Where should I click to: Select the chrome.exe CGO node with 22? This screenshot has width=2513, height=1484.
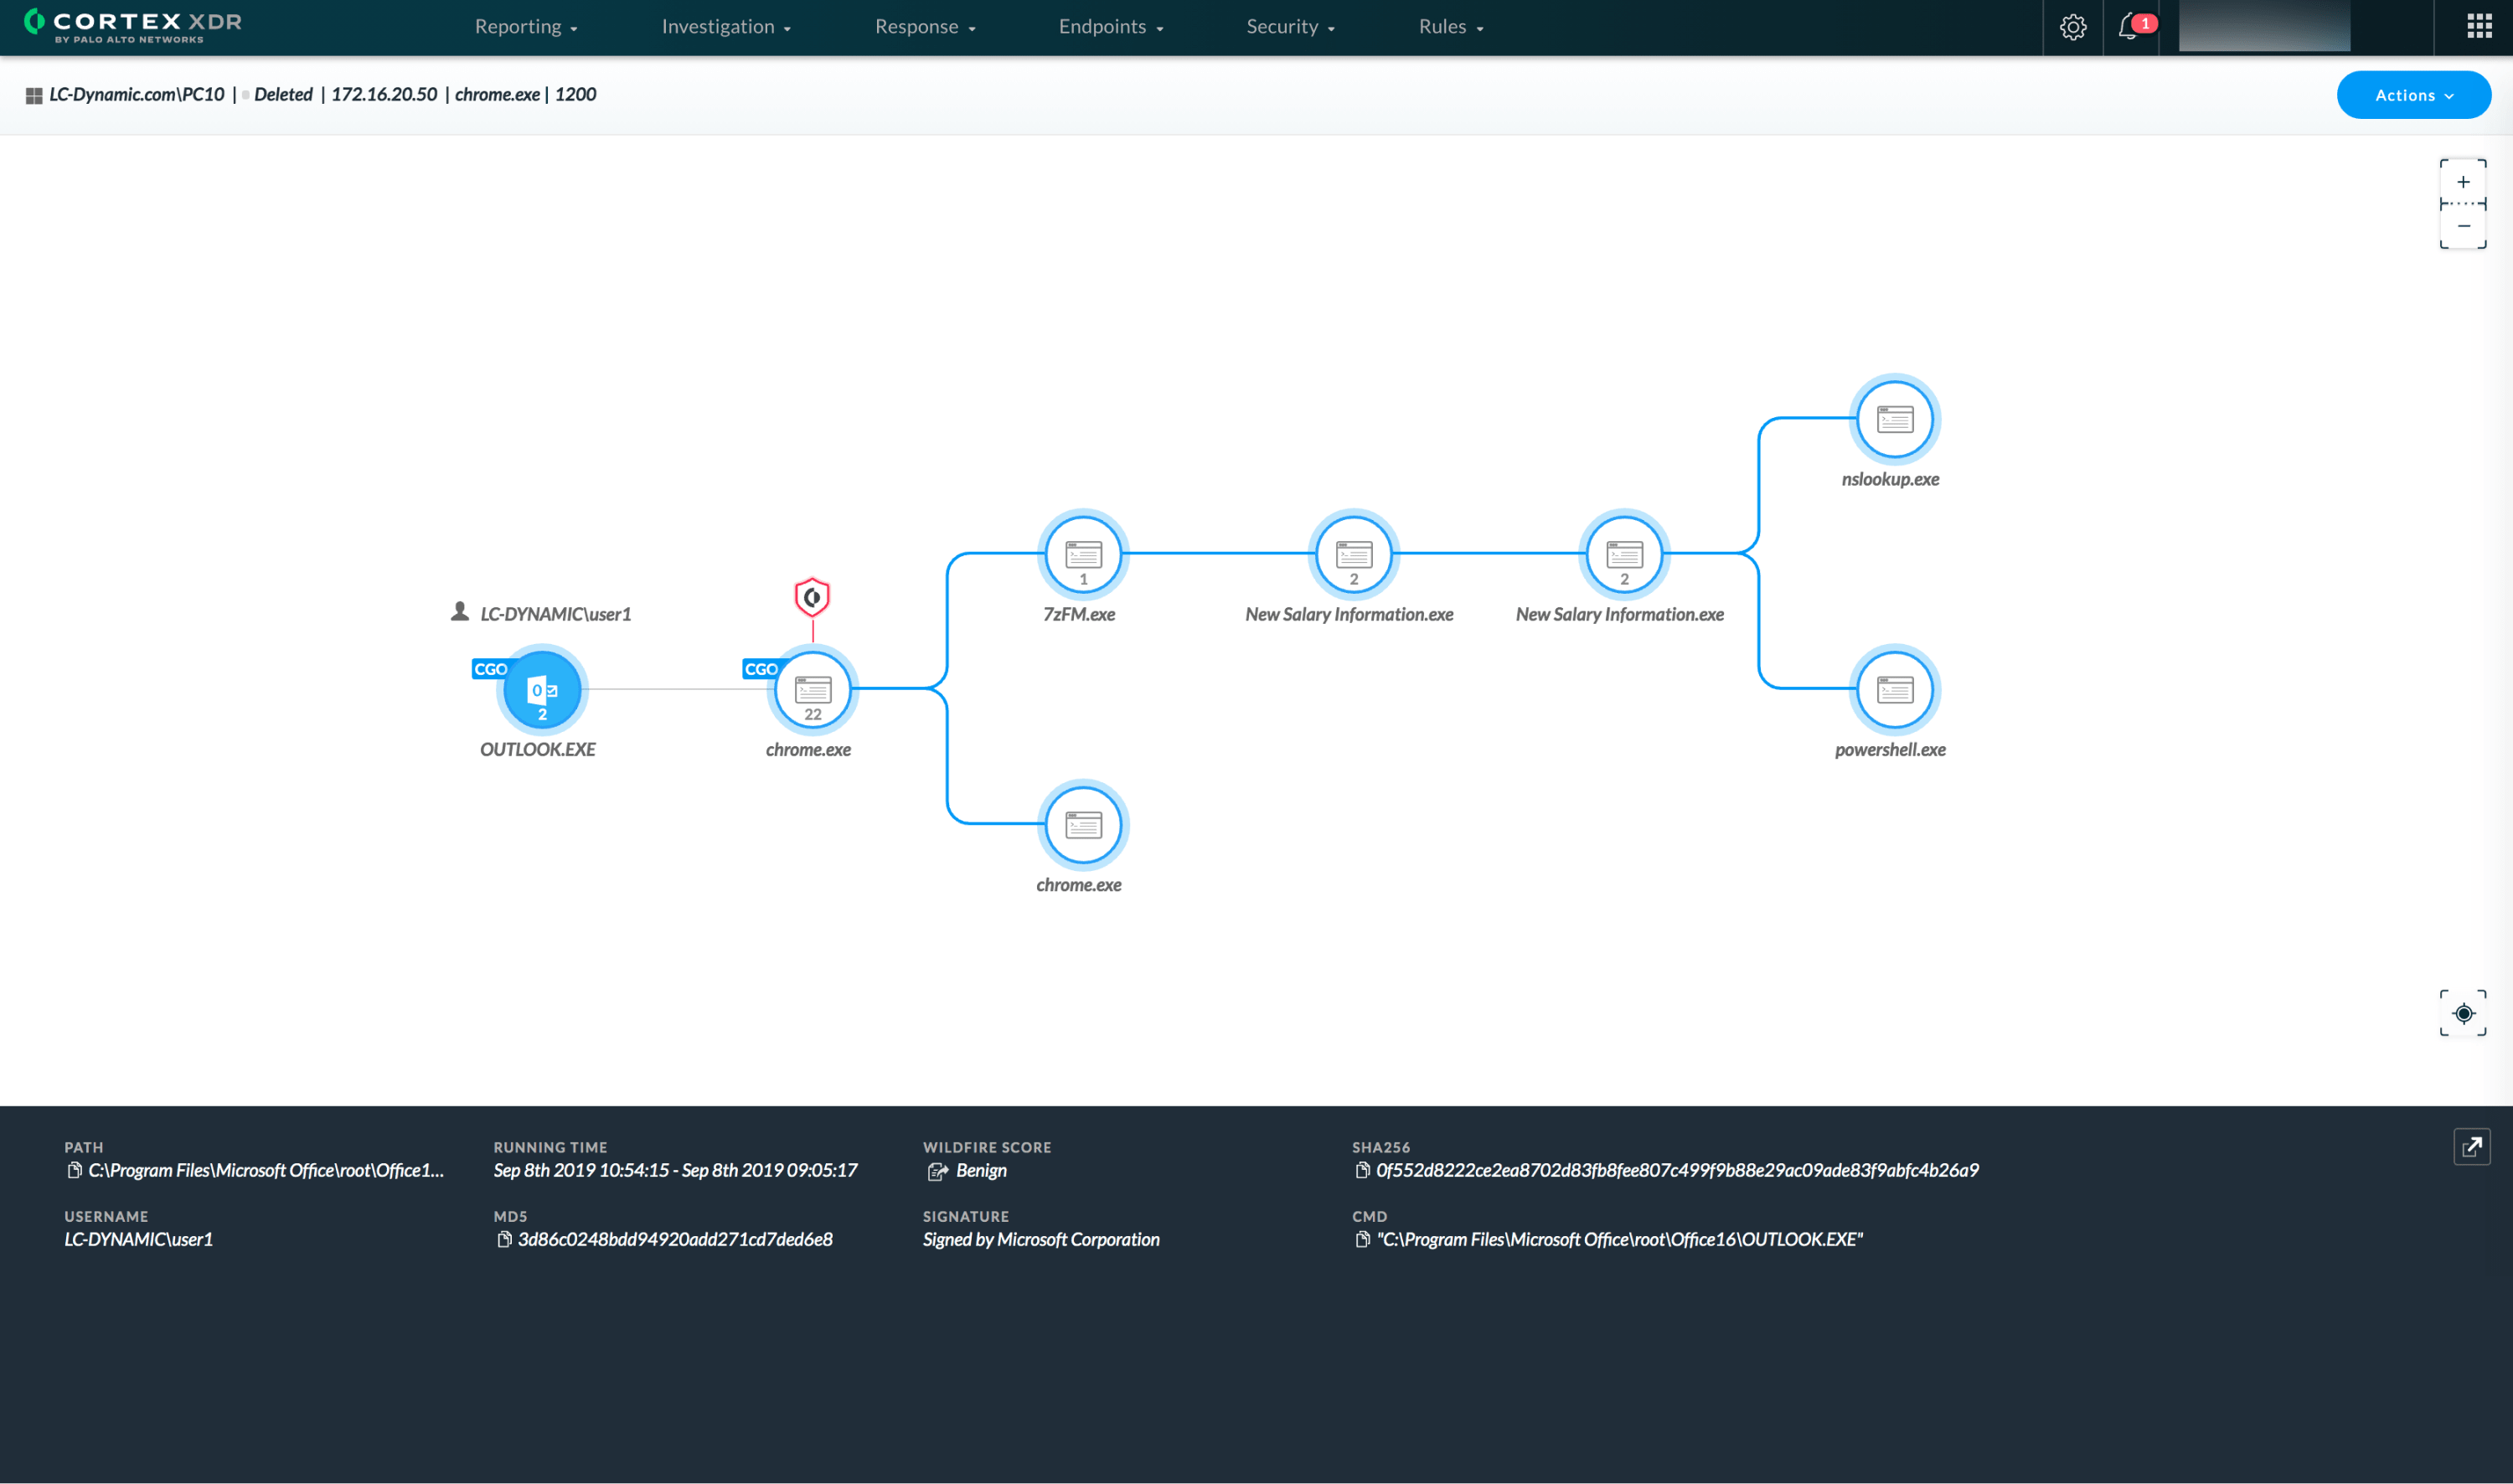pos(812,690)
